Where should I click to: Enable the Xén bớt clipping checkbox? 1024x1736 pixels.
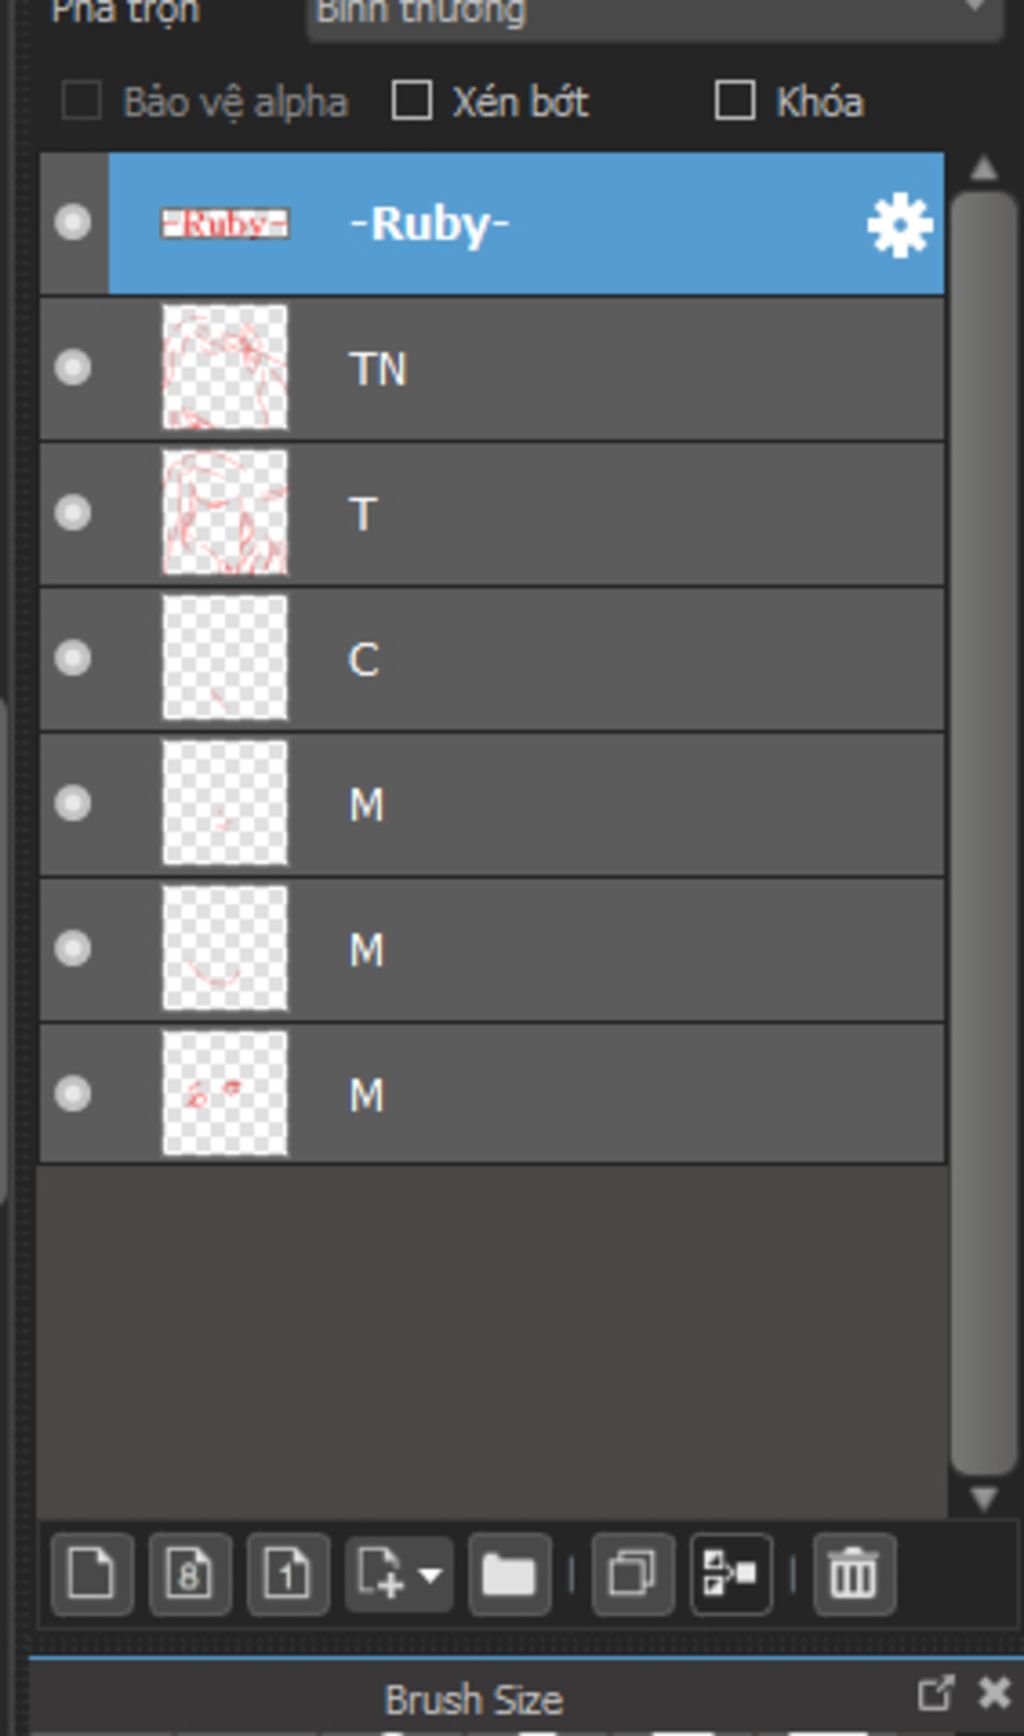coord(412,101)
